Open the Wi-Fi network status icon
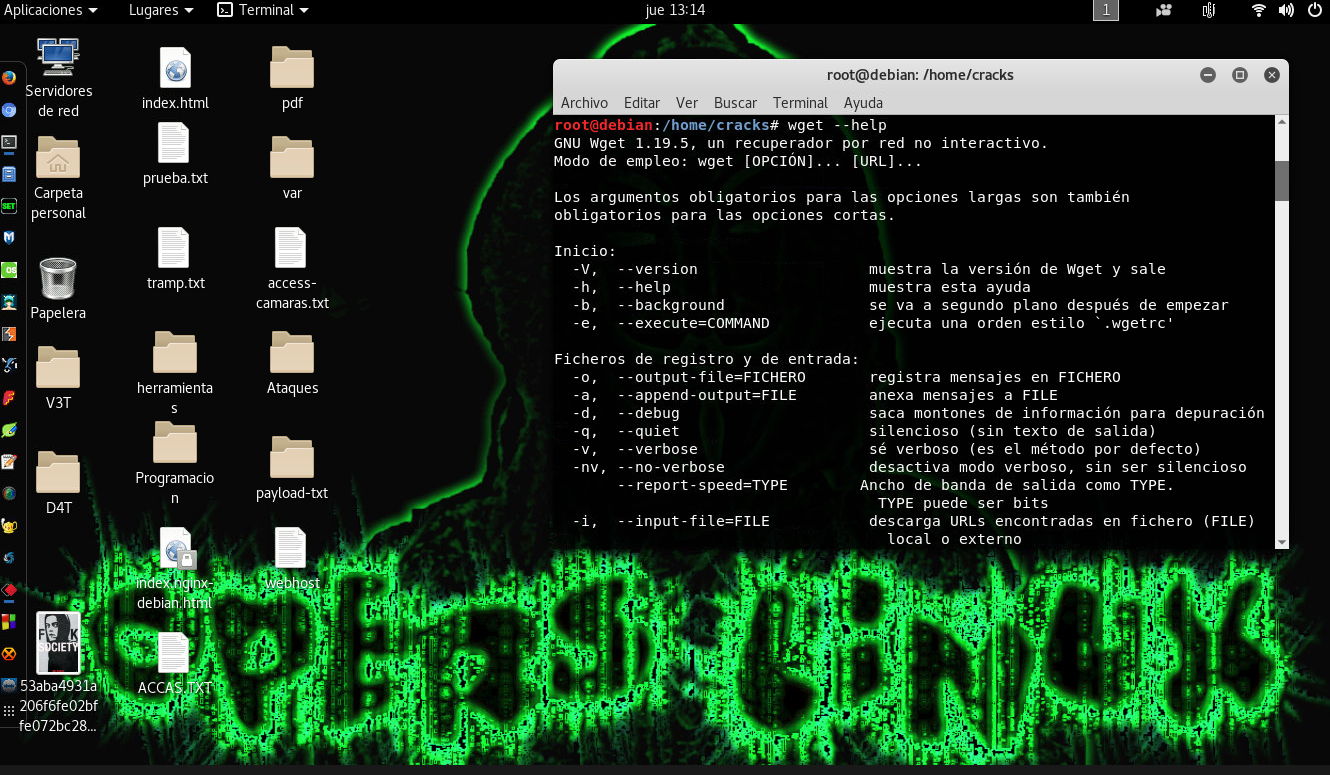The width and height of the screenshot is (1330, 775). coord(1259,10)
